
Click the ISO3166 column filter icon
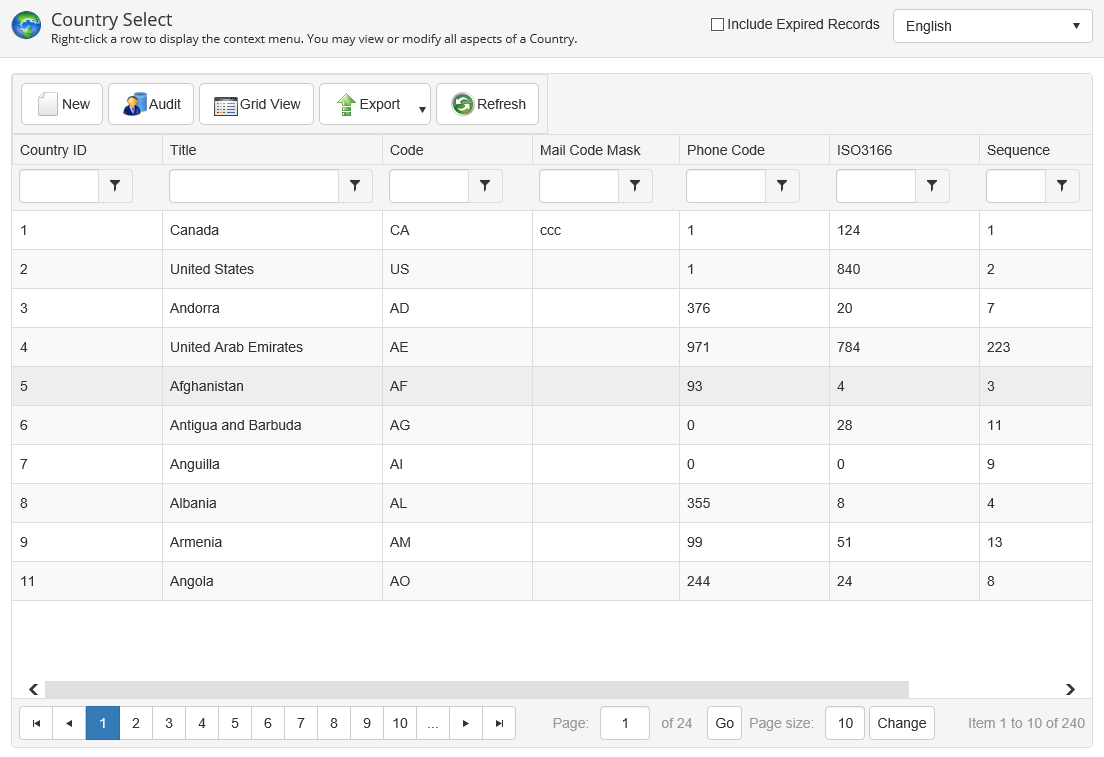pos(932,186)
